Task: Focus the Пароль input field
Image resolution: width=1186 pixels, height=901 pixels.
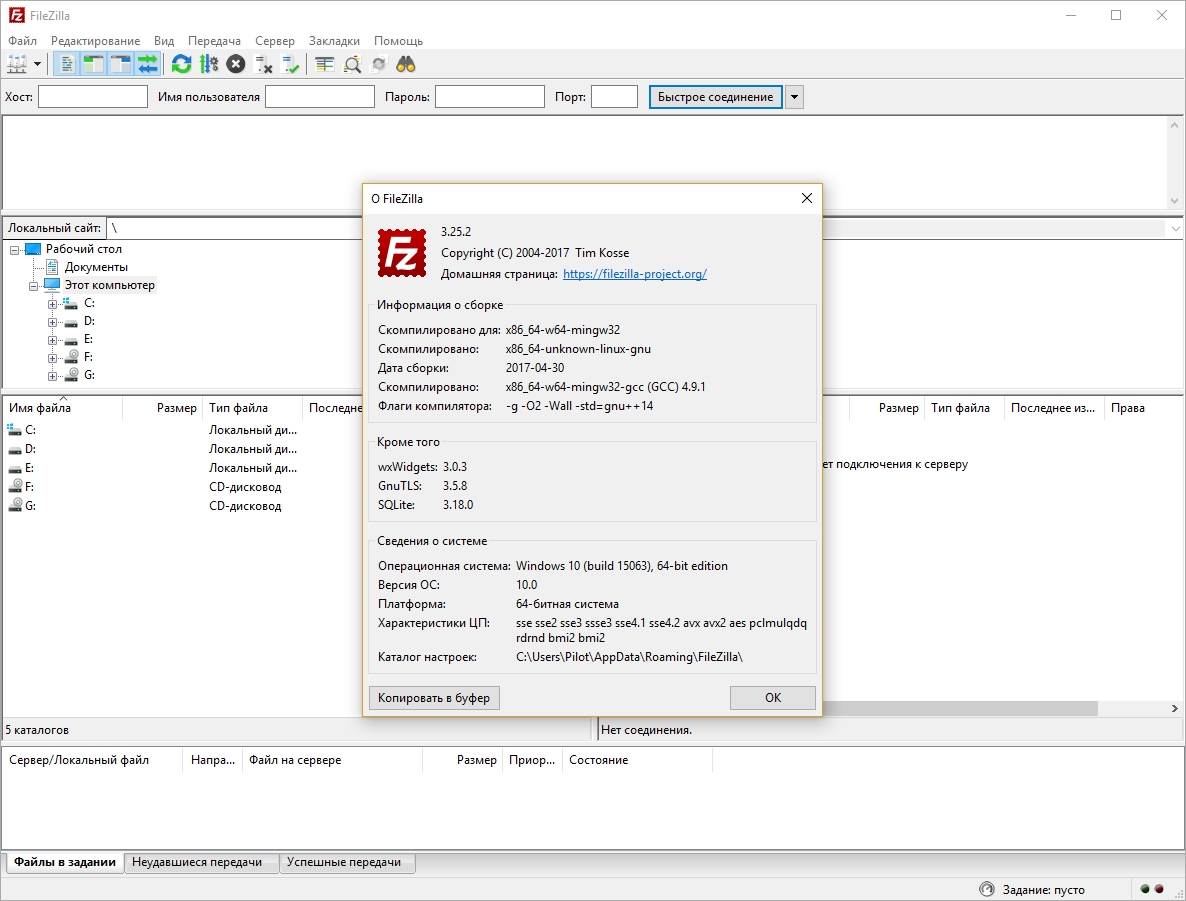Action: point(490,97)
